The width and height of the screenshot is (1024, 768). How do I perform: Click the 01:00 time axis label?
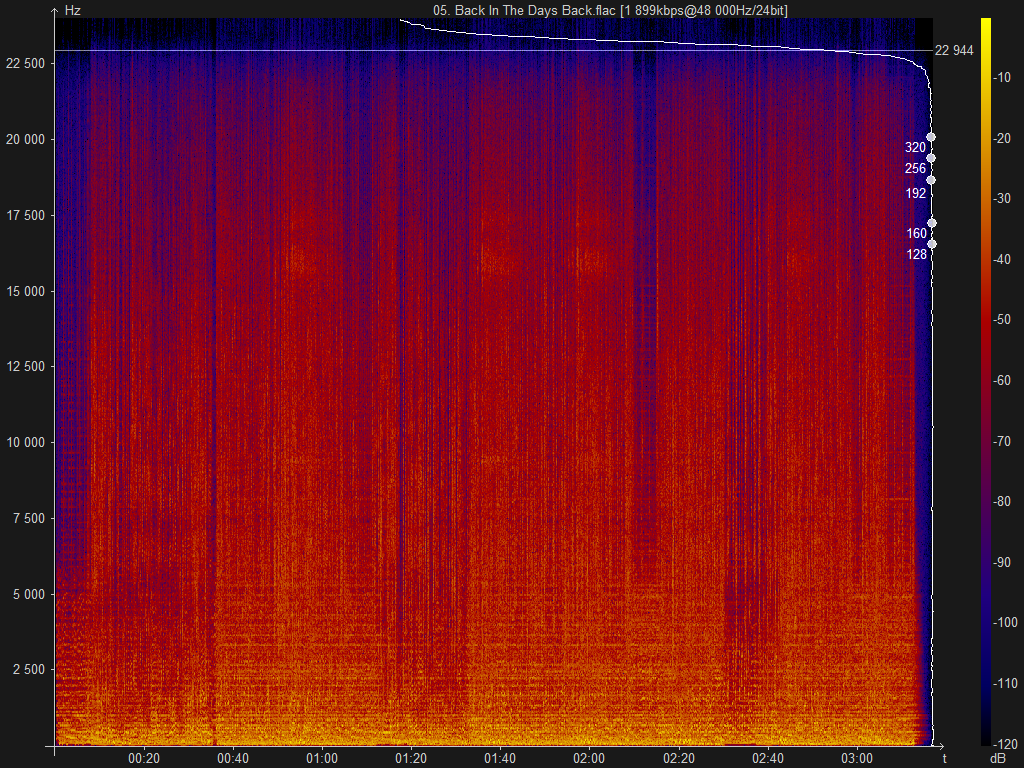click(322, 759)
